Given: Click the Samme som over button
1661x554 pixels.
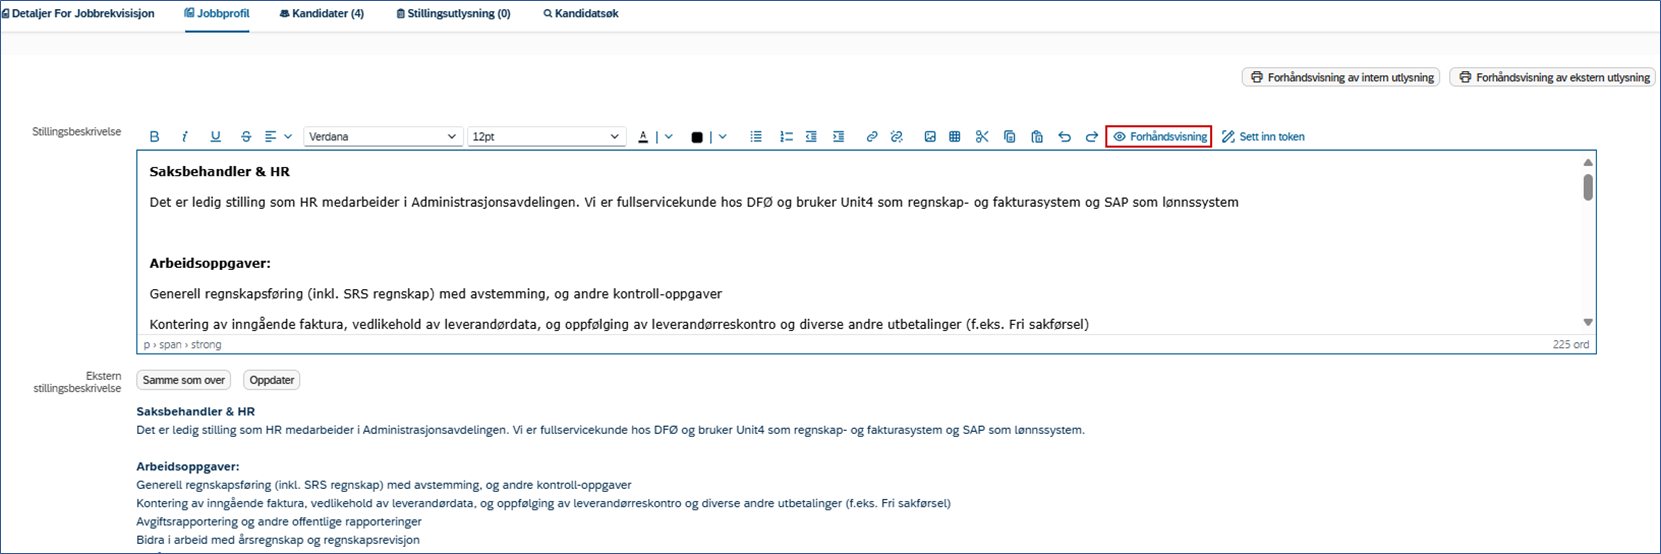Looking at the screenshot, I should (184, 380).
